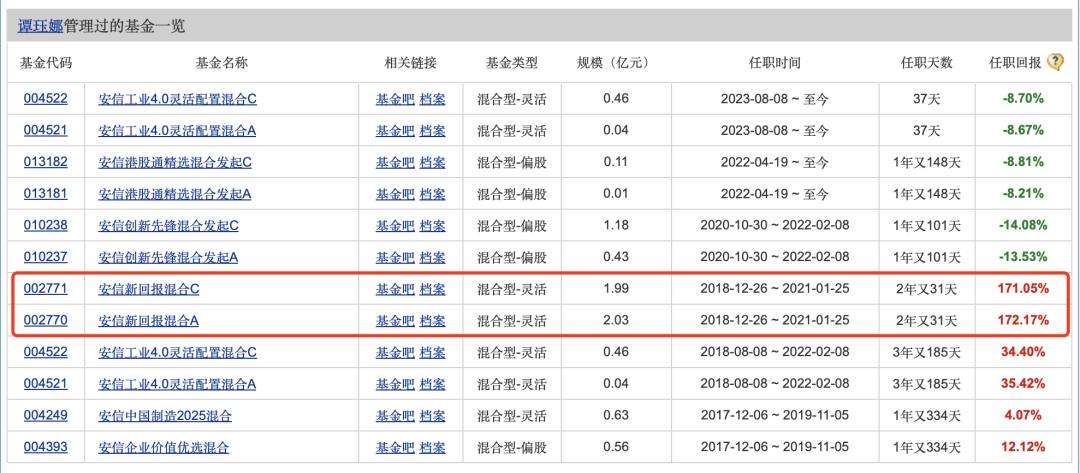The image size is (1080, 473).
Task: Open fund code 013182
Action: [45, 162]
